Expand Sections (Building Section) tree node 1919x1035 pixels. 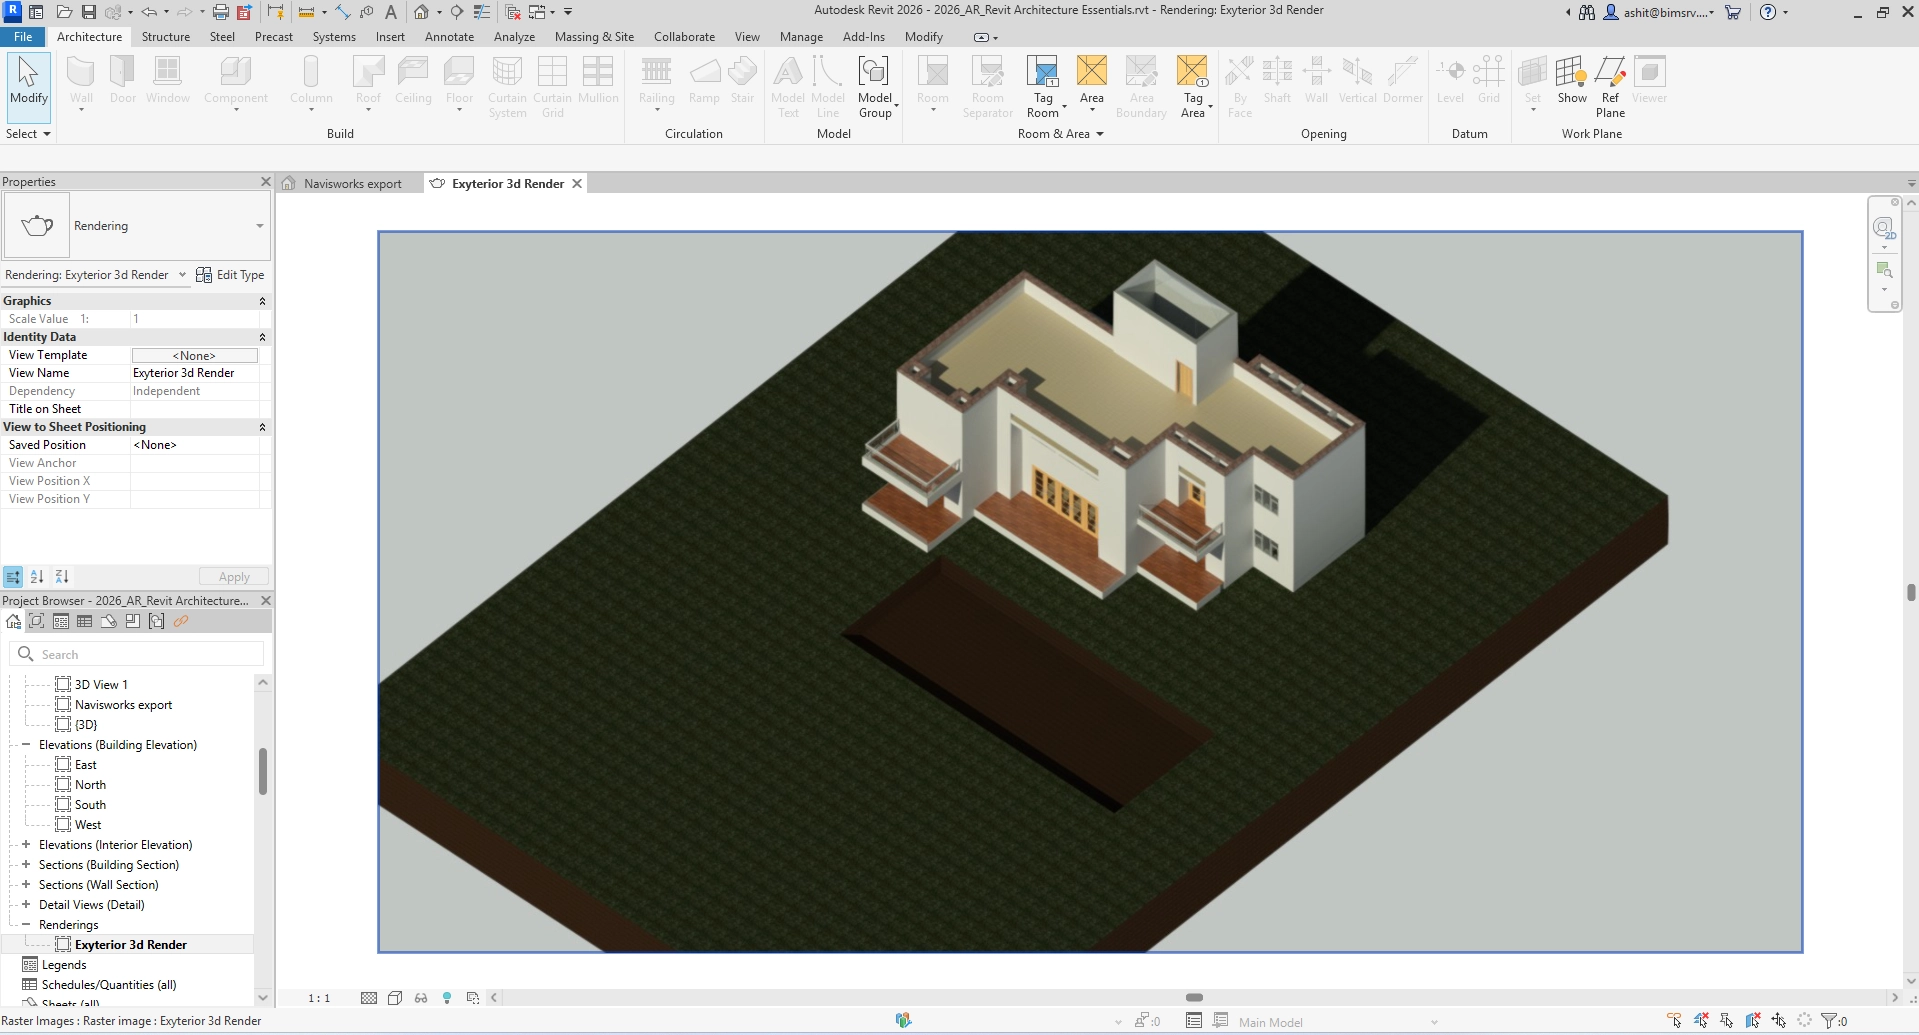pyautogui.click(x=26, y=865)
